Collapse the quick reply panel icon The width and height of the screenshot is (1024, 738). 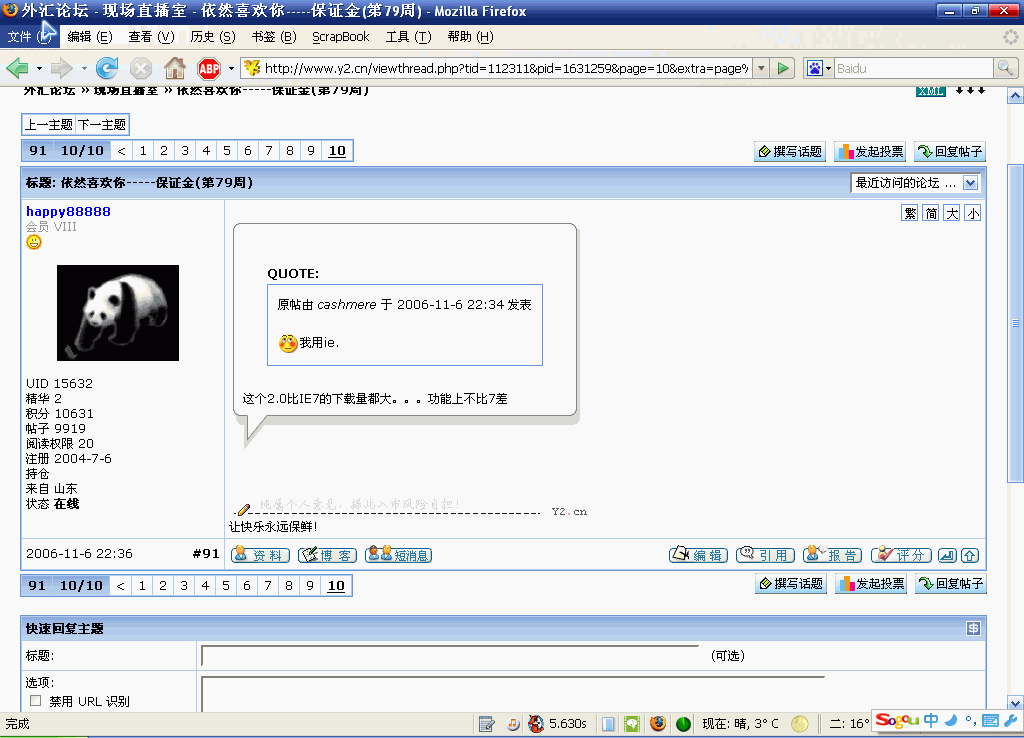[x=973, y=628]
